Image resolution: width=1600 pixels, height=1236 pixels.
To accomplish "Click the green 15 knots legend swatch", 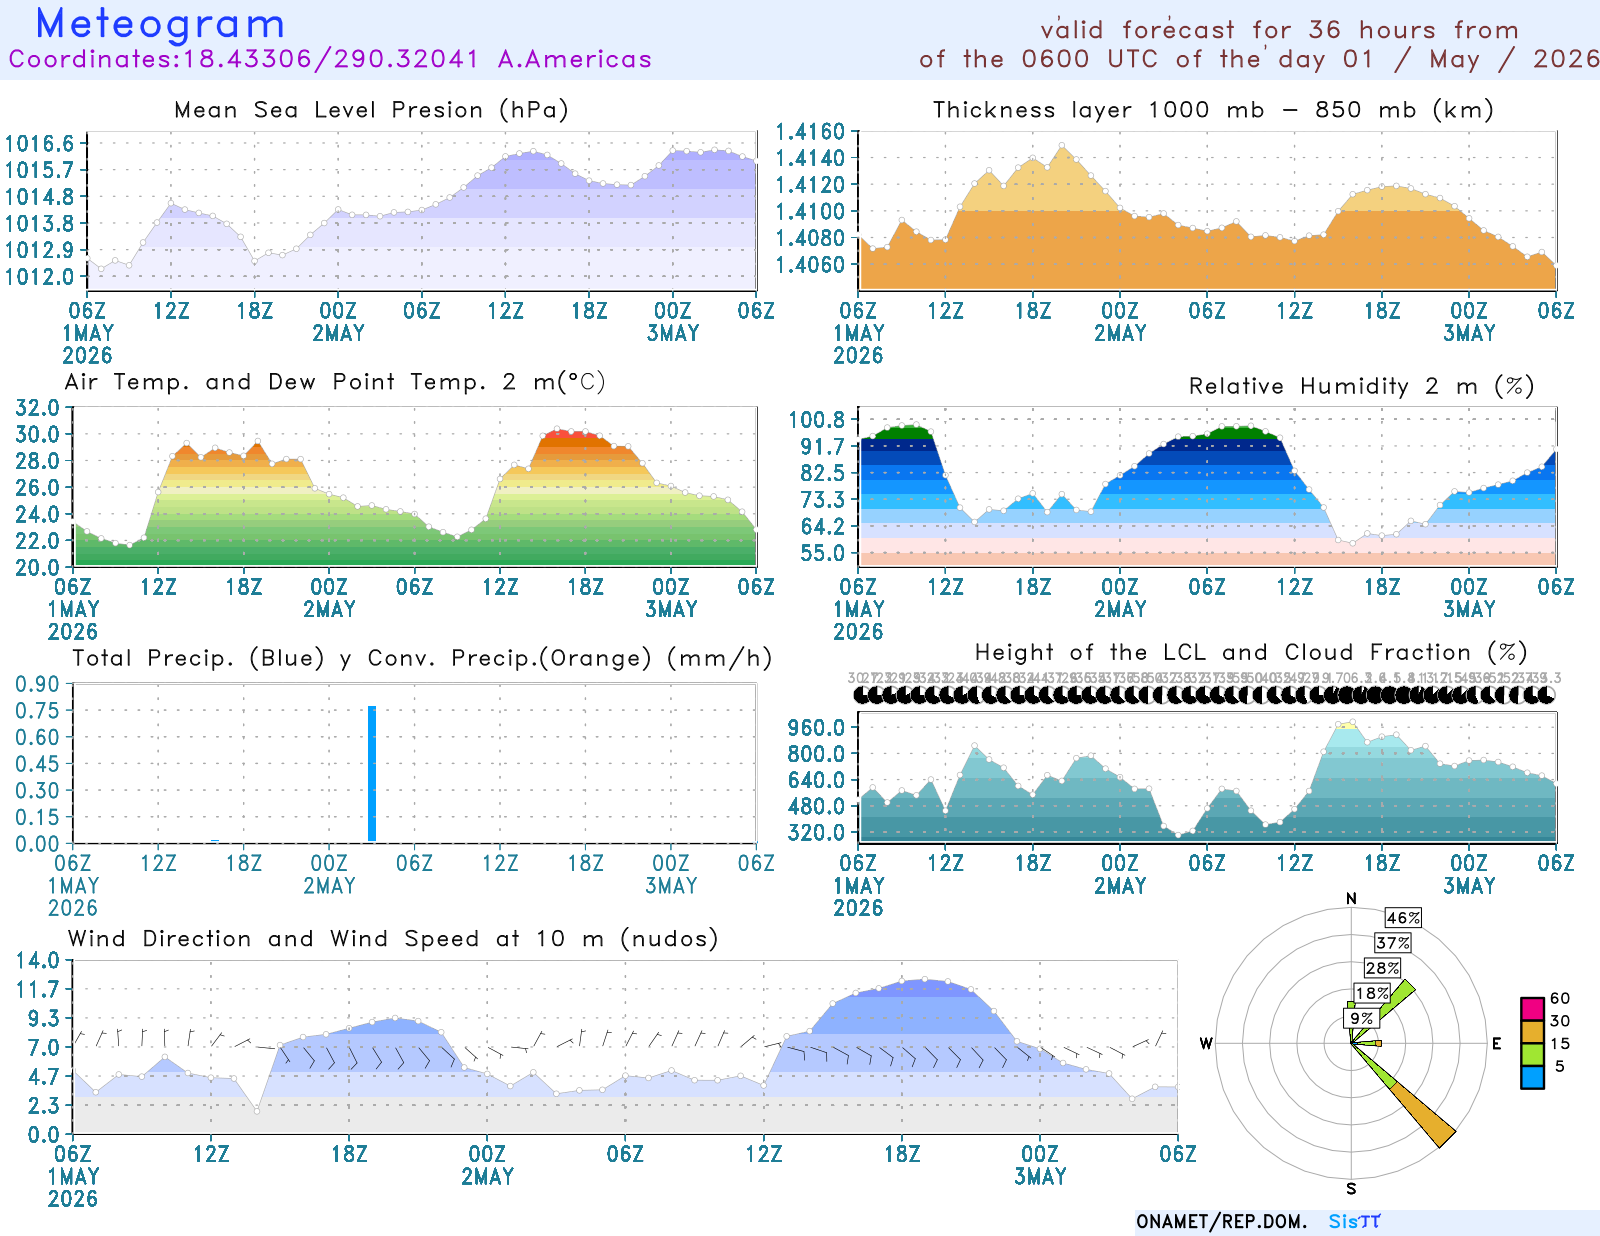I will click(x=1532, y=1054).
